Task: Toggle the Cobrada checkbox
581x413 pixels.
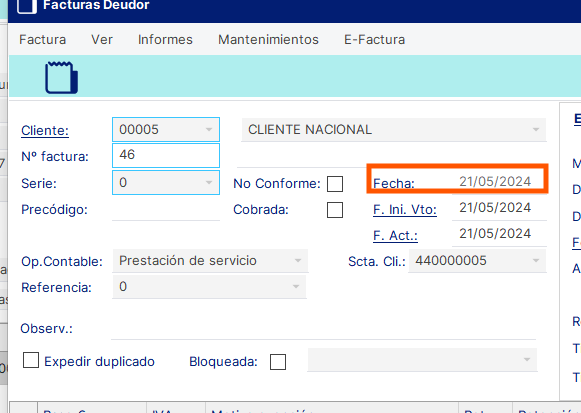Action: coord(335,210)
